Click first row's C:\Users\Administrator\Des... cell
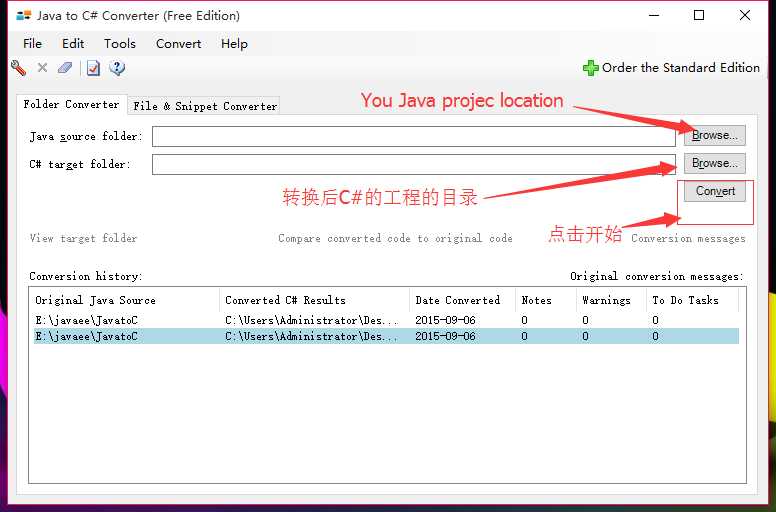 pyautogui.click(x=311, y=321)
